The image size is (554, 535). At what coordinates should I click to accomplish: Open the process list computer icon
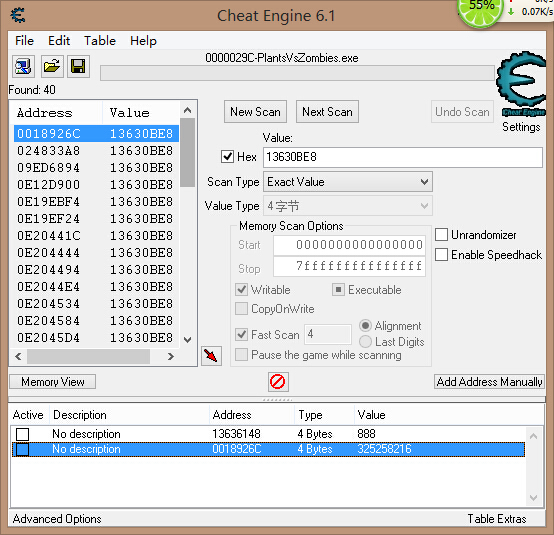(x=23, y=66)
